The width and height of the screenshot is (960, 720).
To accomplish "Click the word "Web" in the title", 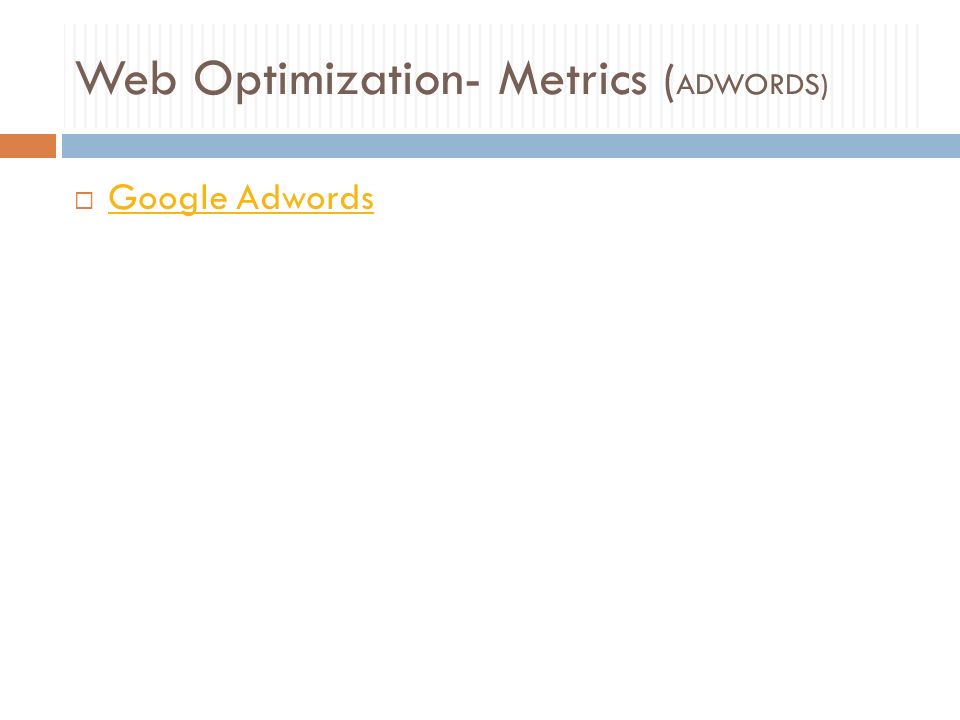I will [126, 78].
